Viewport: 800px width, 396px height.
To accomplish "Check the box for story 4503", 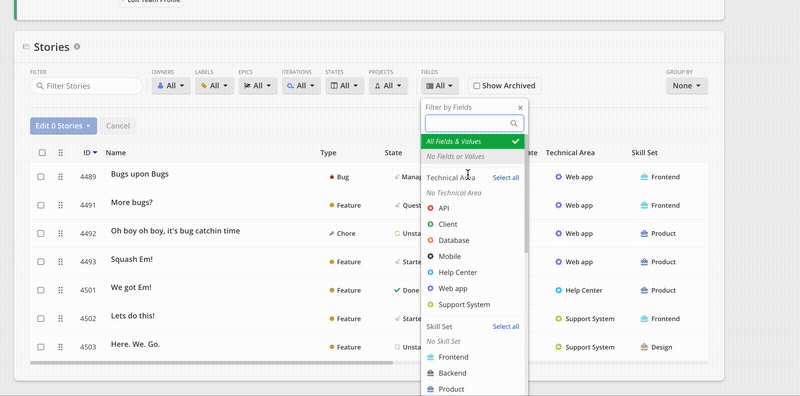I will tap(41, 347).
